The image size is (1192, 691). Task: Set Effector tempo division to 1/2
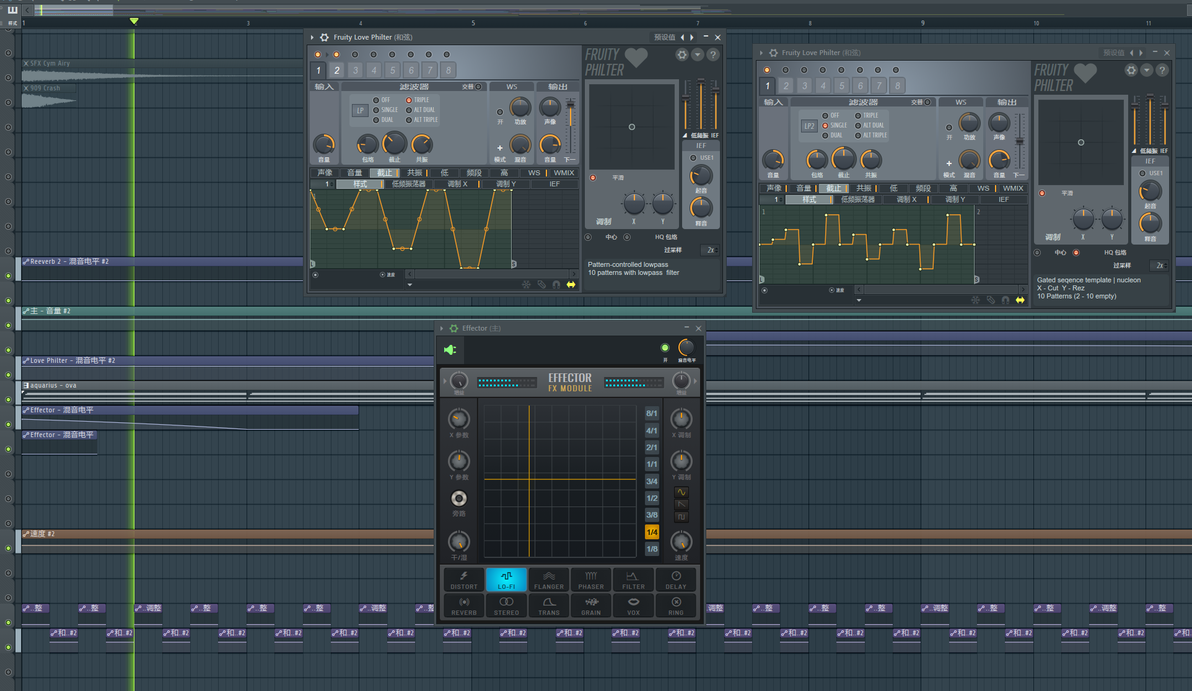(x=651, y=498)
